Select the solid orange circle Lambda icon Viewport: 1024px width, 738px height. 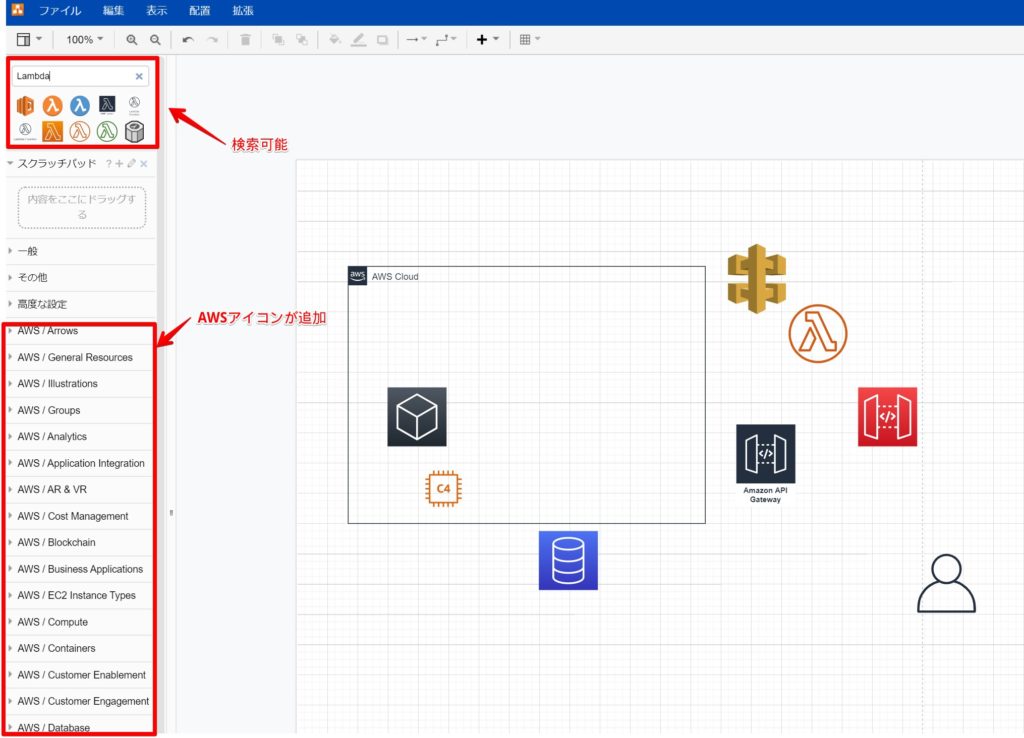(52, 105)
